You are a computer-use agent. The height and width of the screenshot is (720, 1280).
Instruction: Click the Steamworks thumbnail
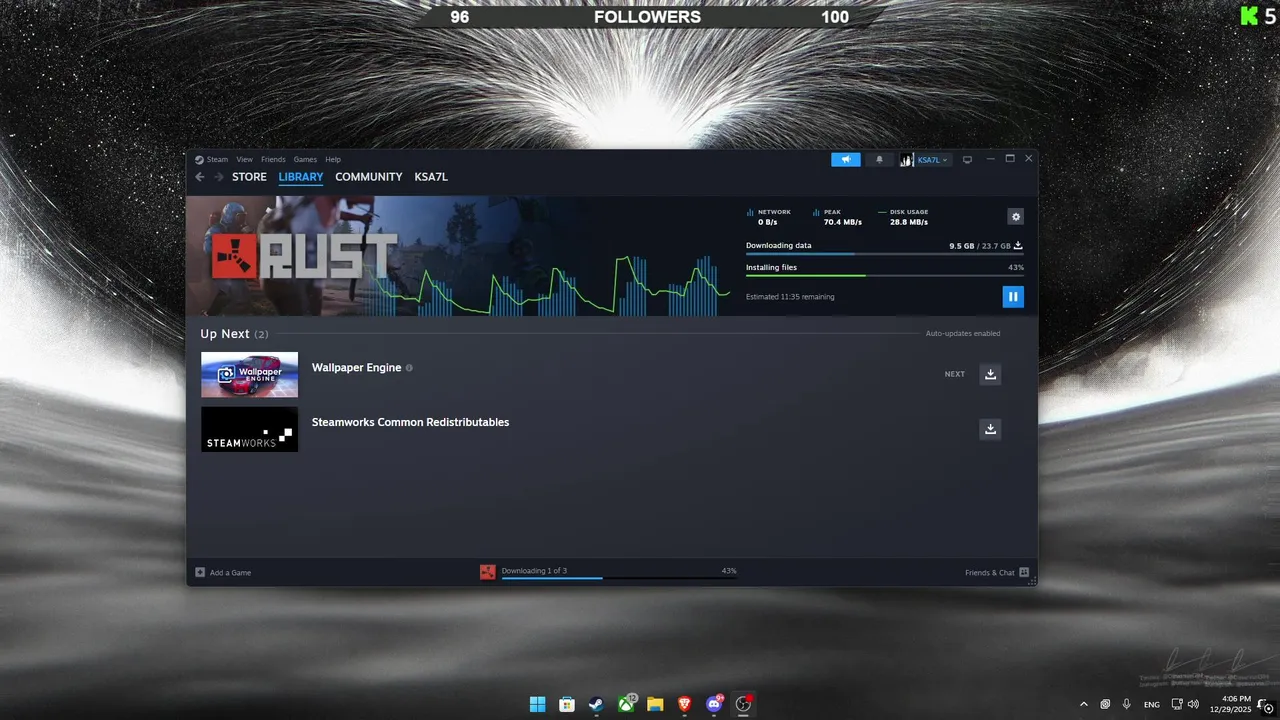(249, 429)
